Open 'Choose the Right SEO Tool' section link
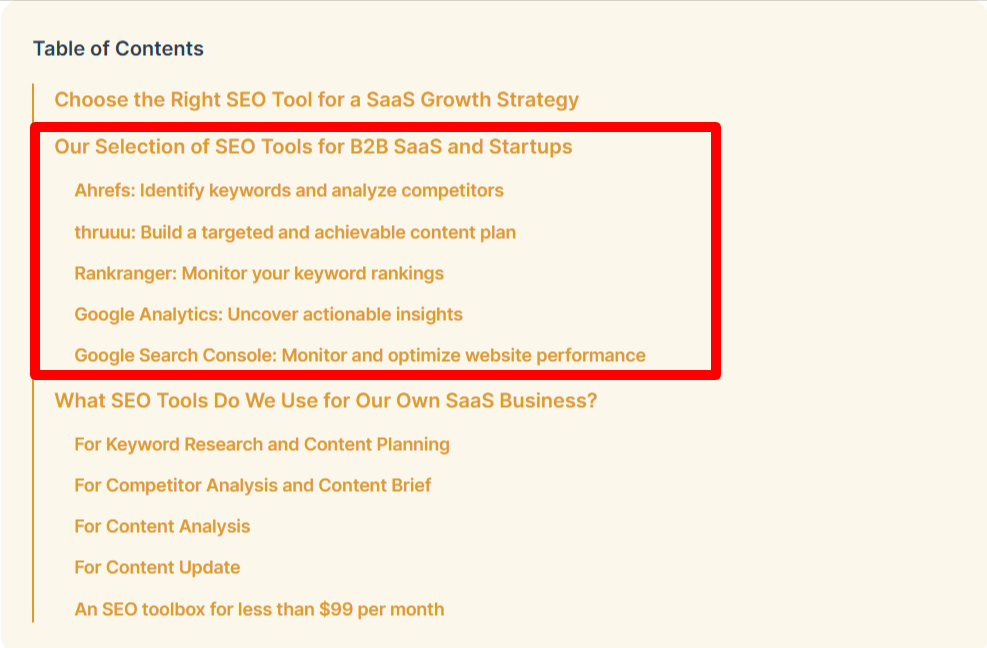This screenshot has height=648, width=987. [x=316, y=99]
